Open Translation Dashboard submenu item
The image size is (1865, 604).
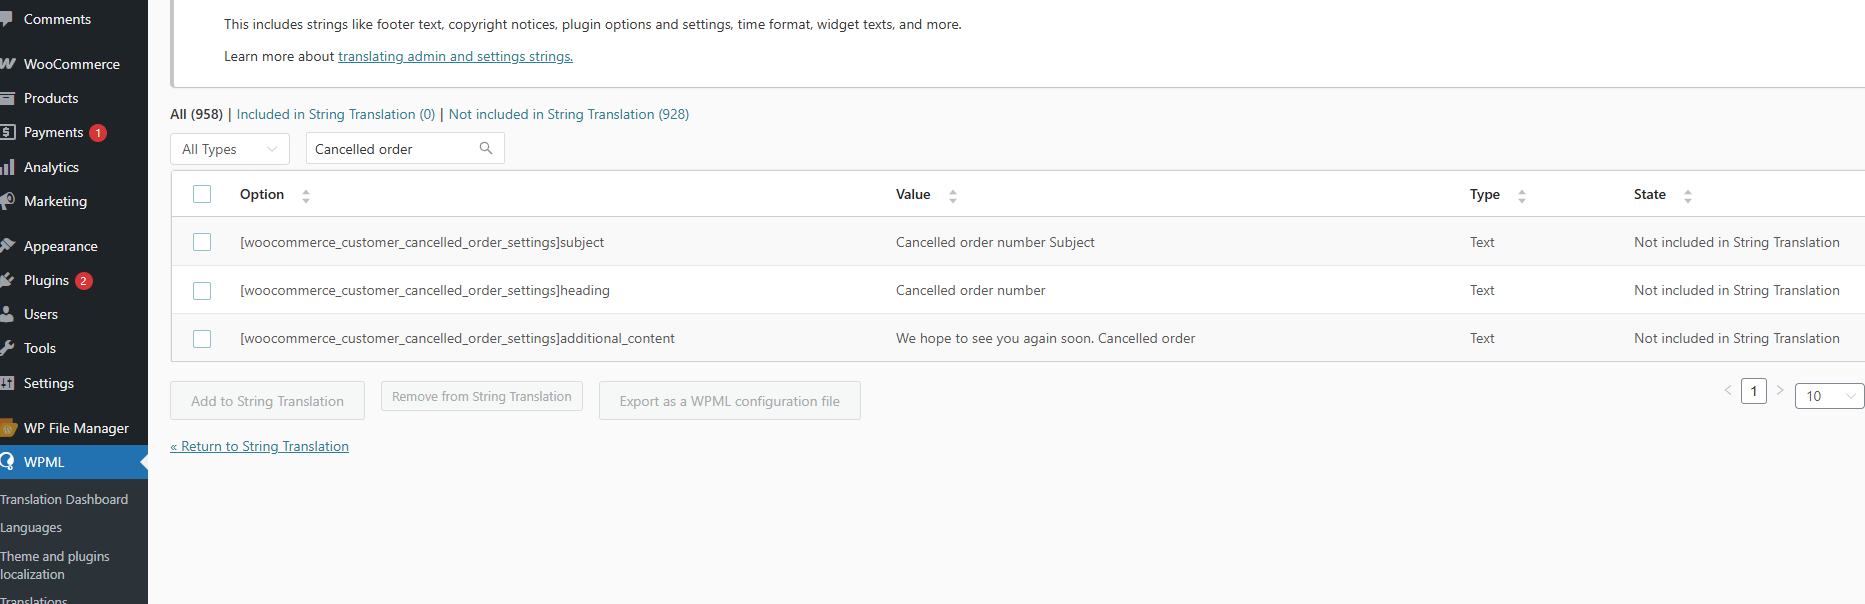point(64,499)
